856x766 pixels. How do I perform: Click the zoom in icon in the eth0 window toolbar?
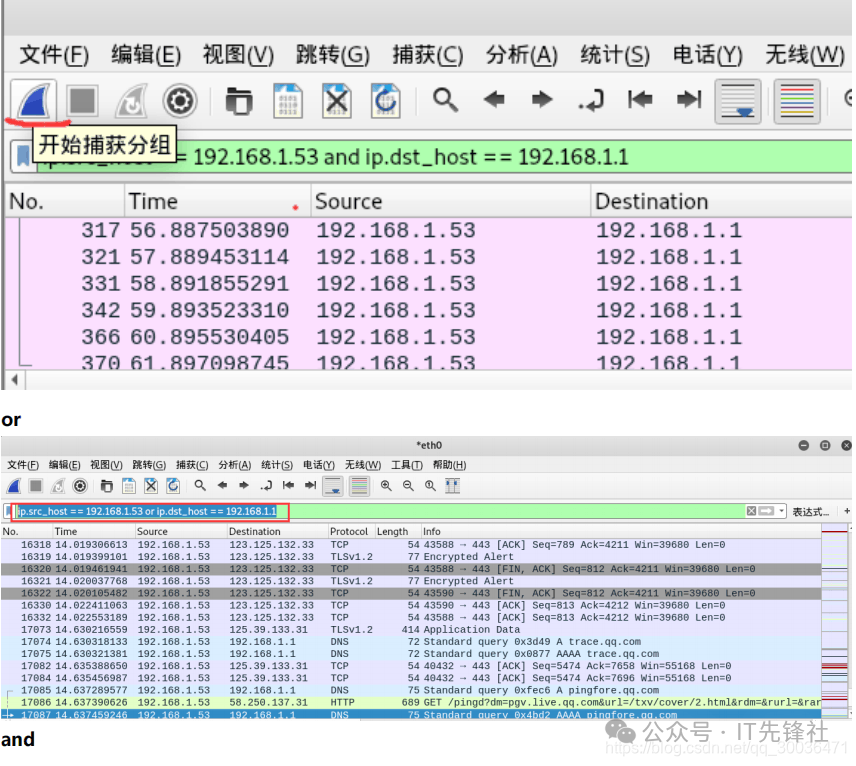click(386, 486)
